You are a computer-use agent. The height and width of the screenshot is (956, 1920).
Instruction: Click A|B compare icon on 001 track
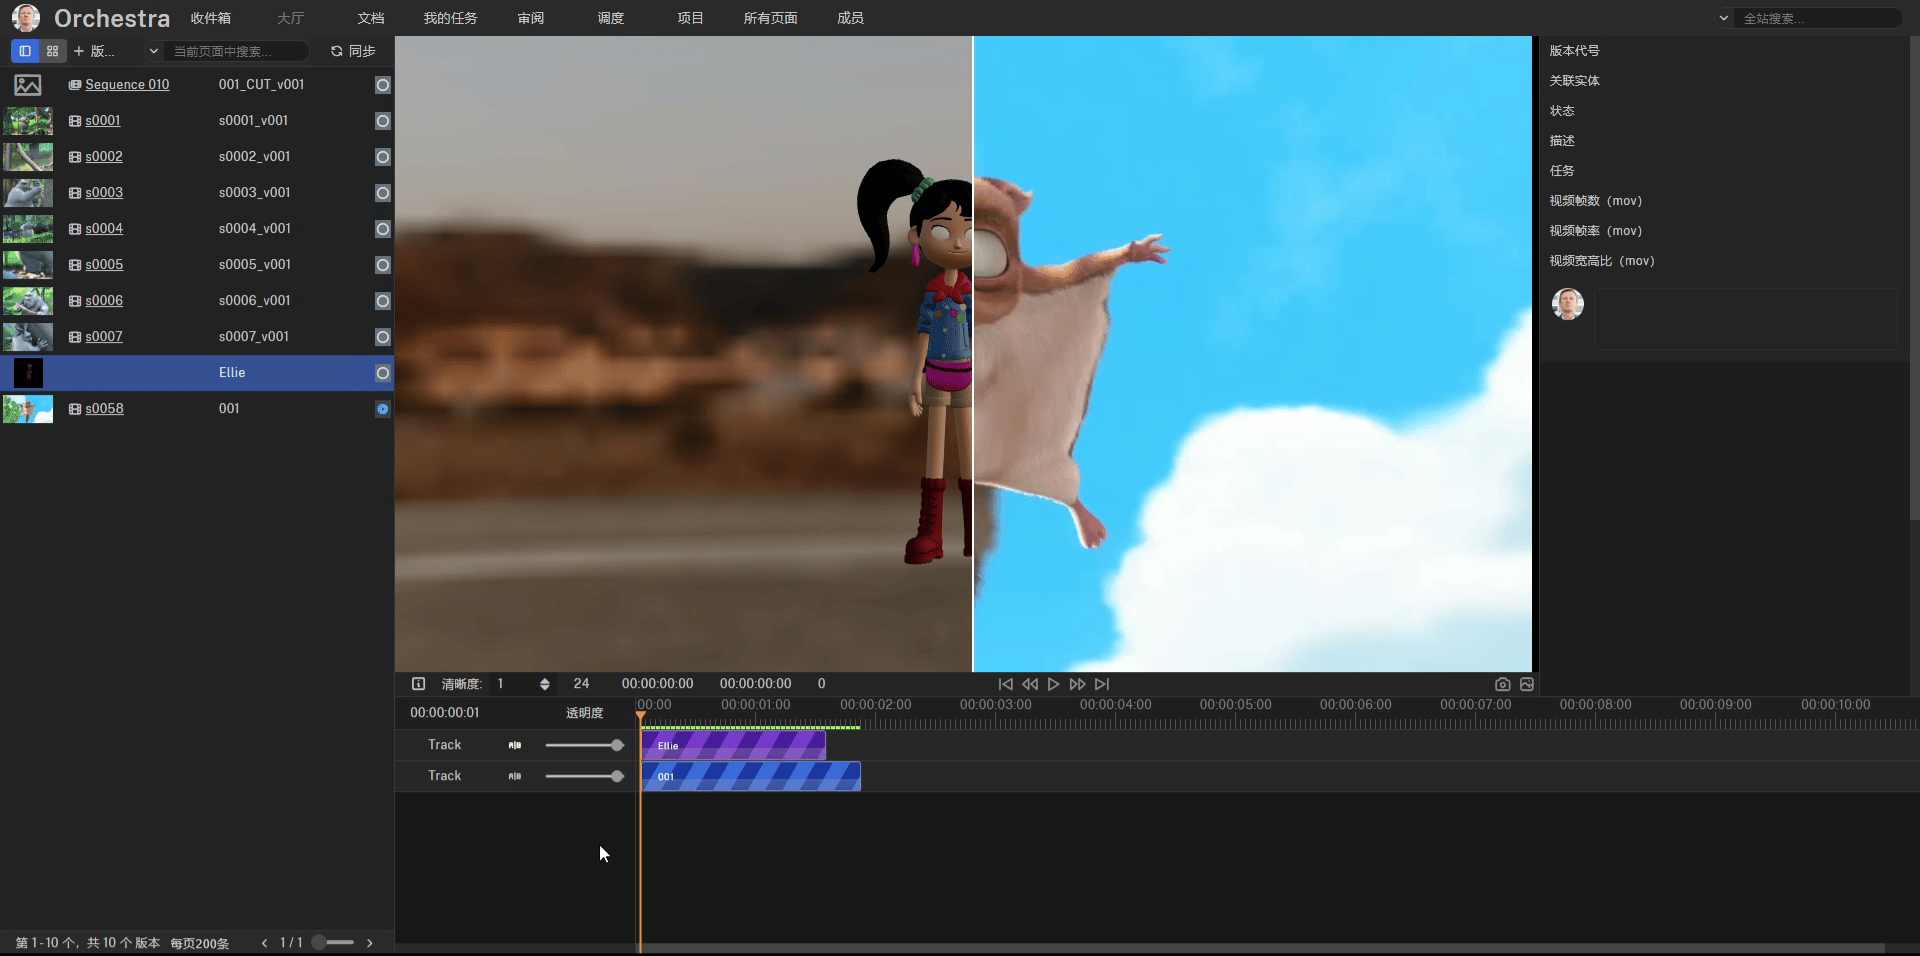(514, 776)
